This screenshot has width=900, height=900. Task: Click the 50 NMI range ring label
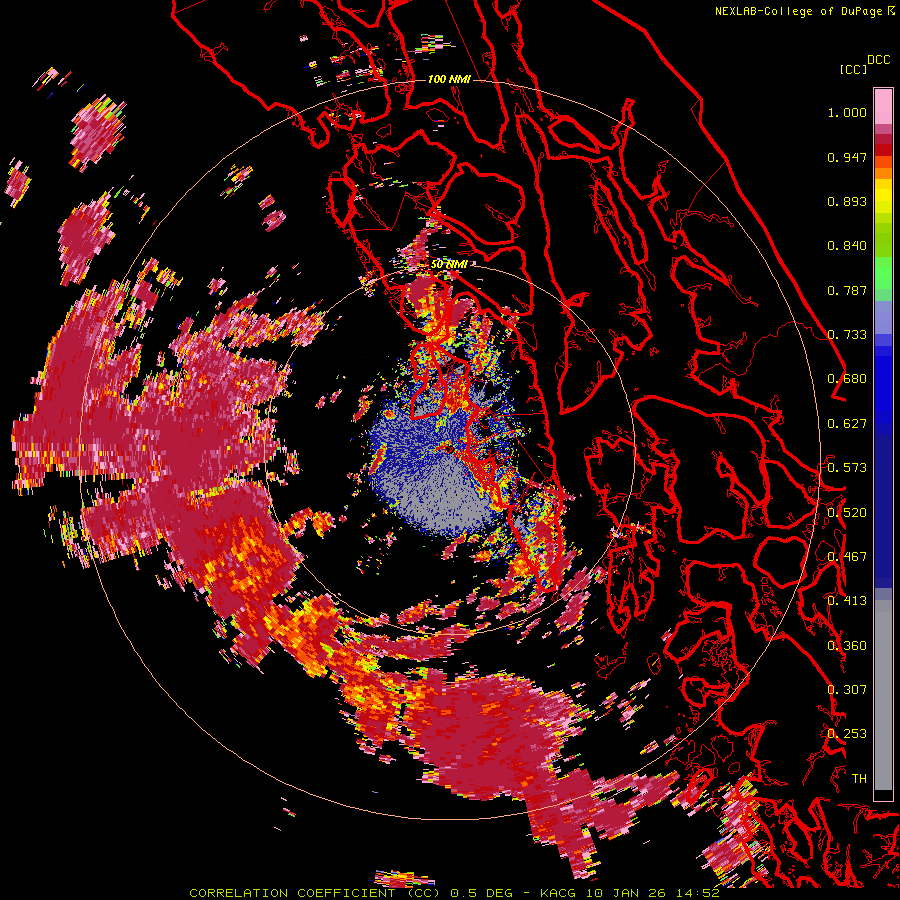449,264
